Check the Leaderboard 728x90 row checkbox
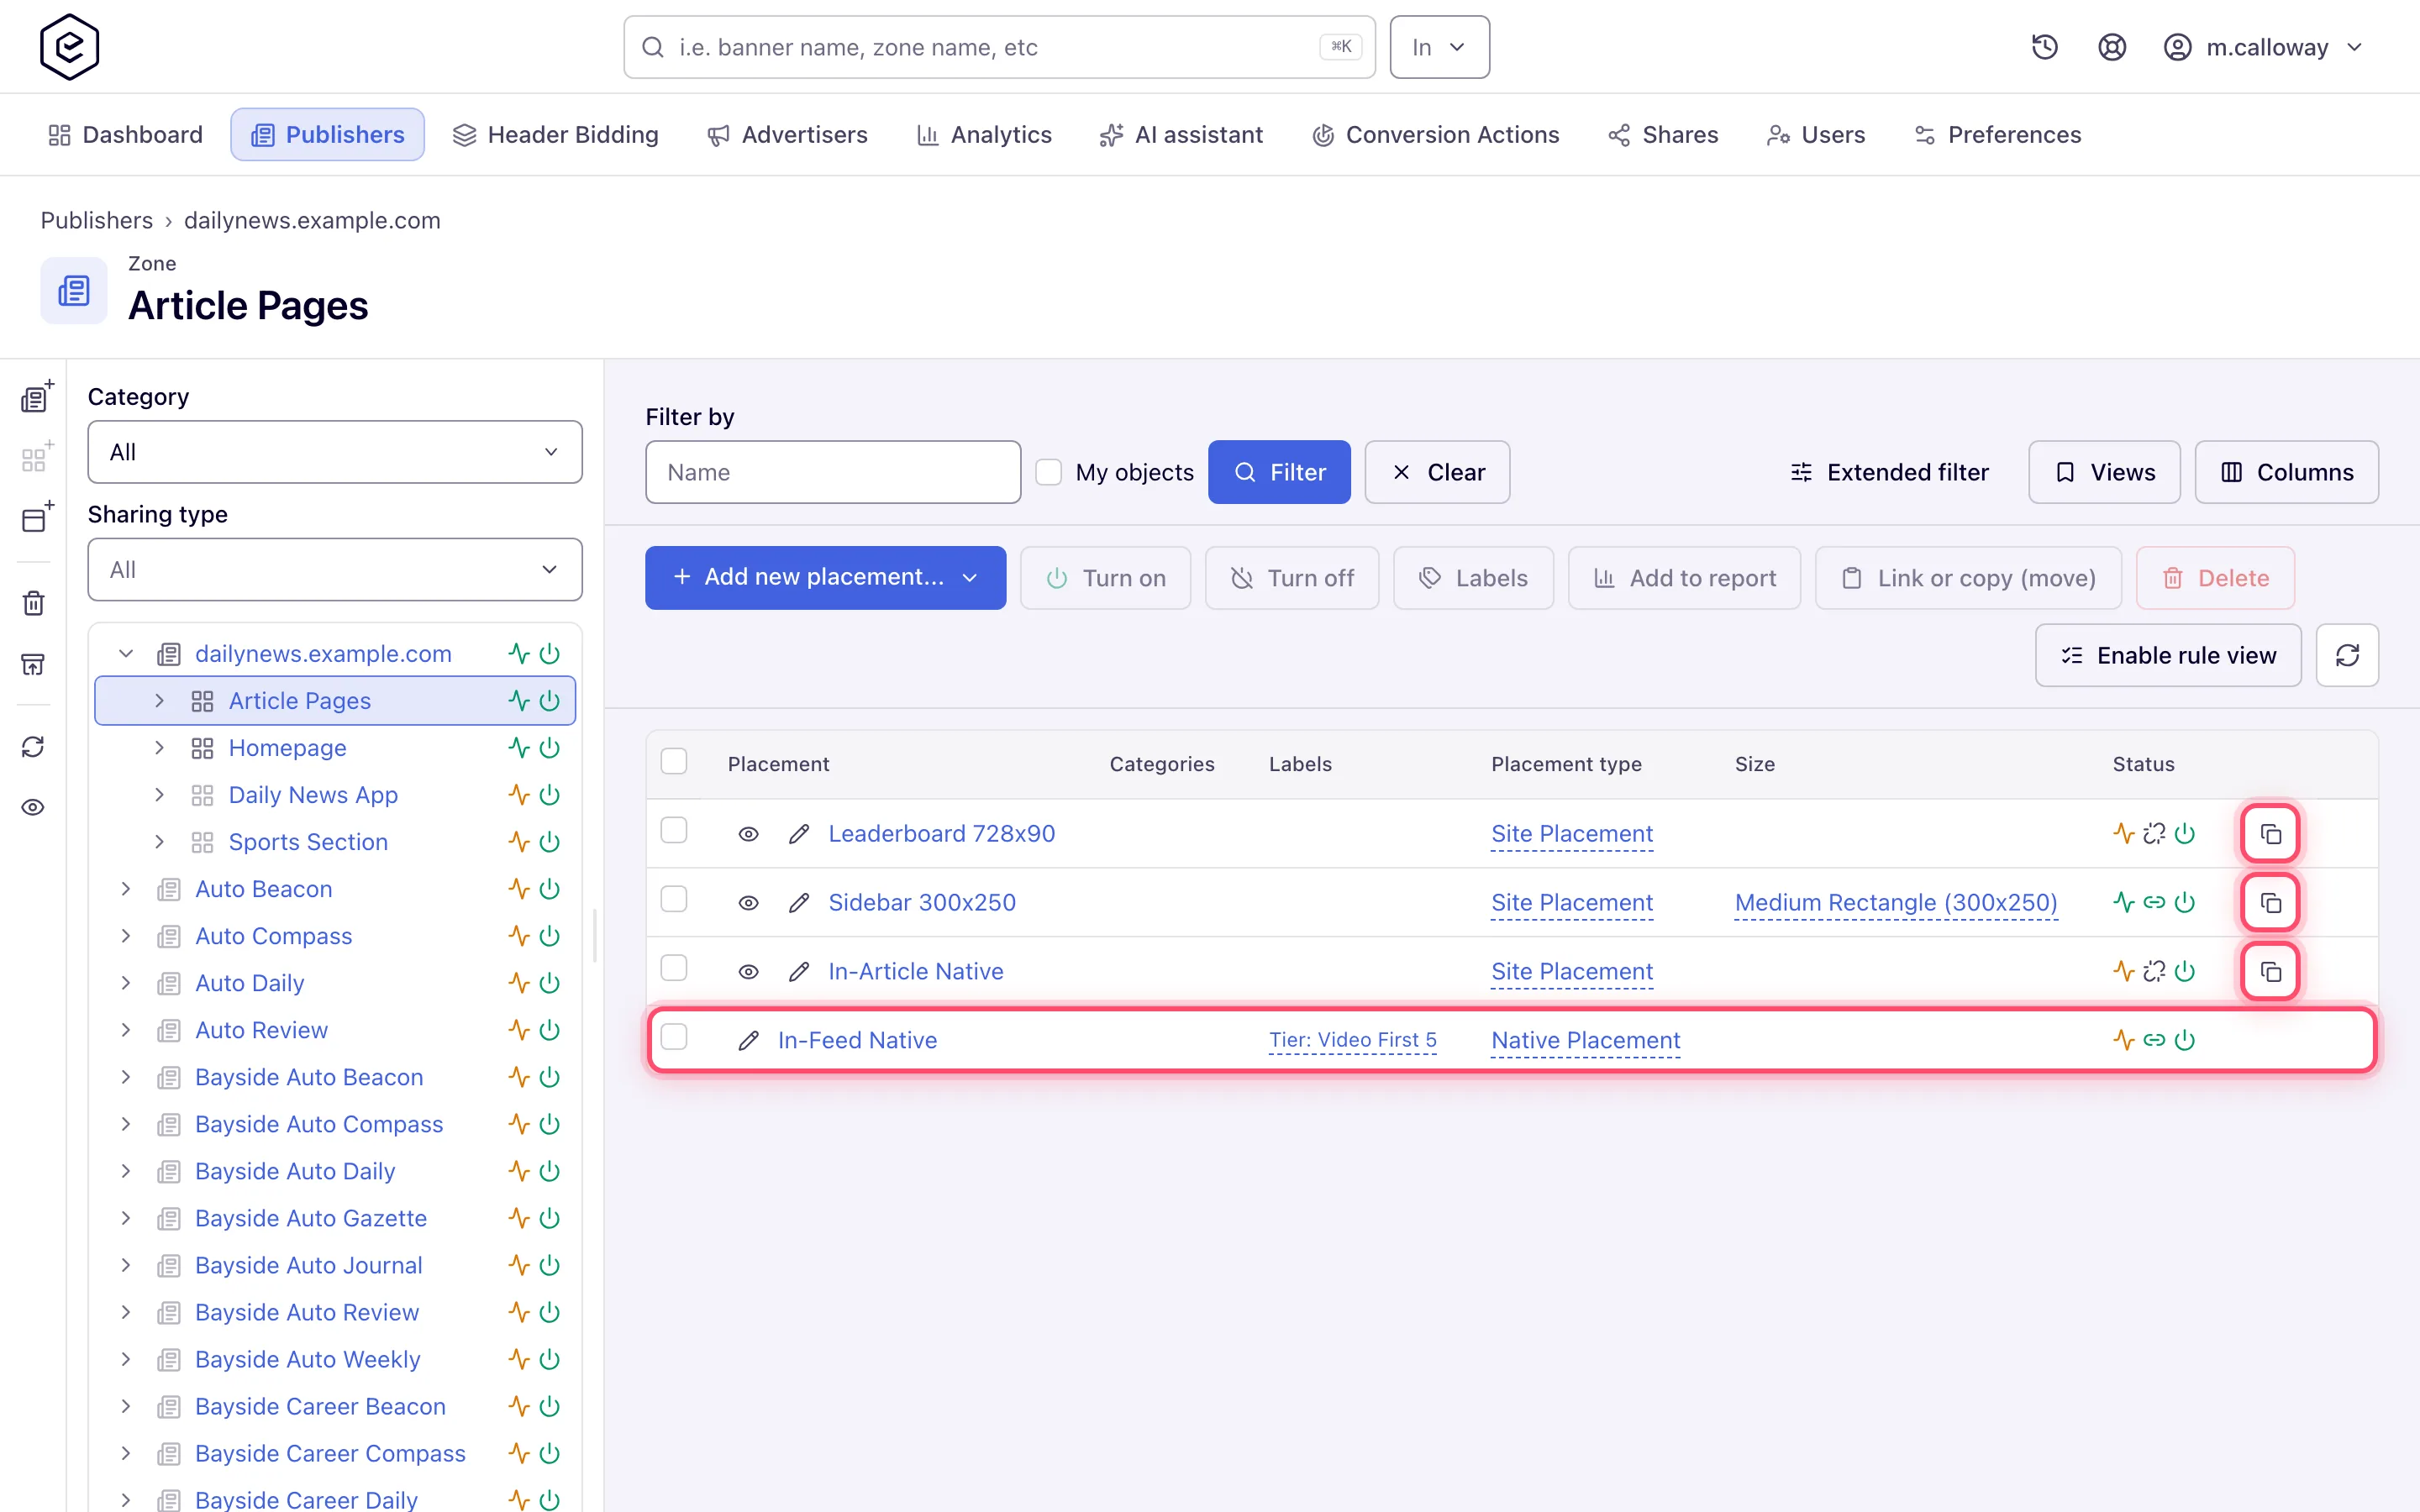The height and width of the screenshot is (1512, 2420). coord(674,831)
